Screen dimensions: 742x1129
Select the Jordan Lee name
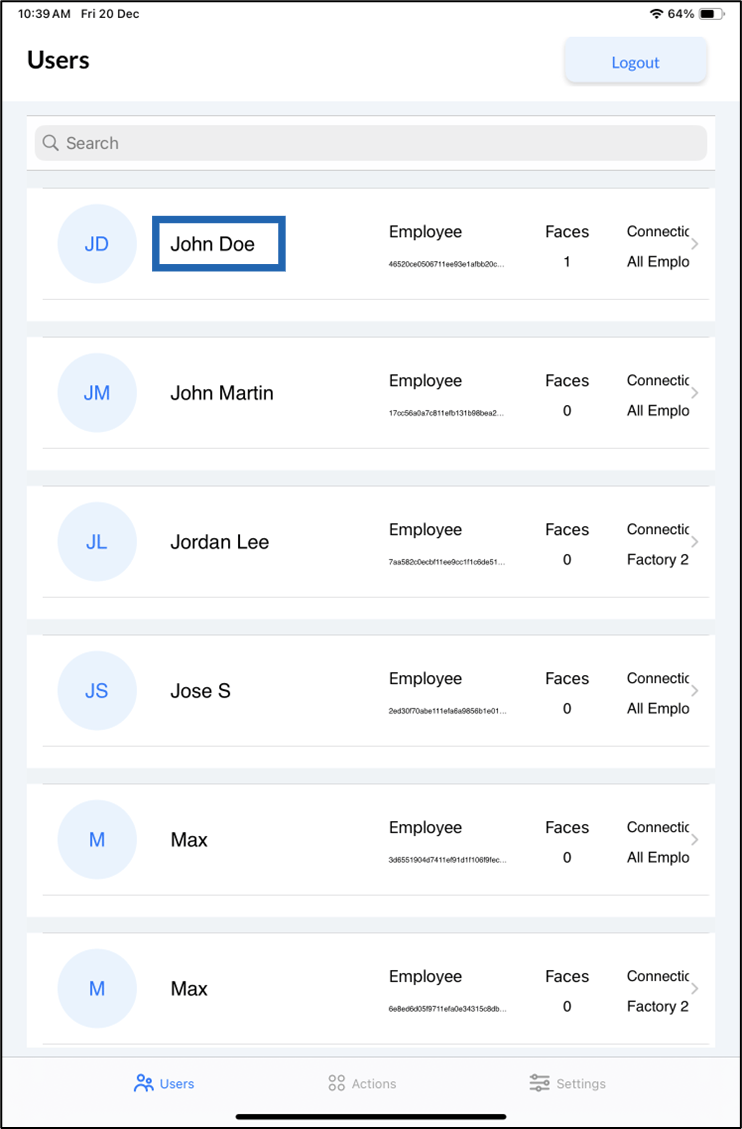[x=220, y=541]
